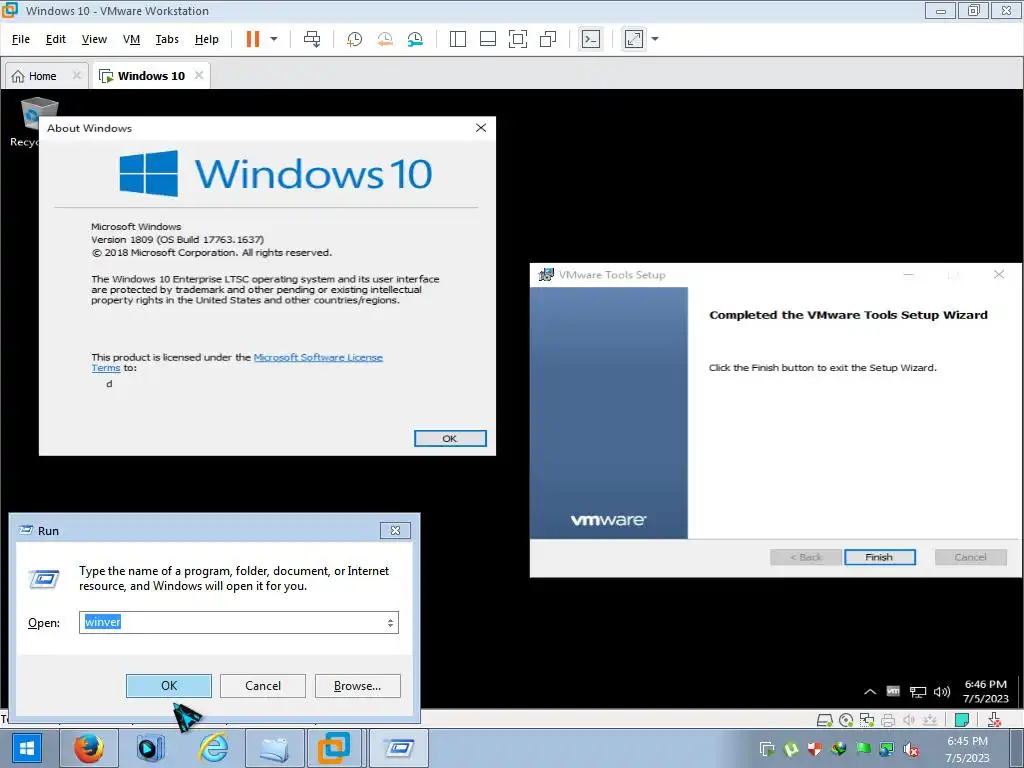Screen dimensions: 1024x768
Task: Click the stretch guest display icon
Action: click(x=634, y=39)
